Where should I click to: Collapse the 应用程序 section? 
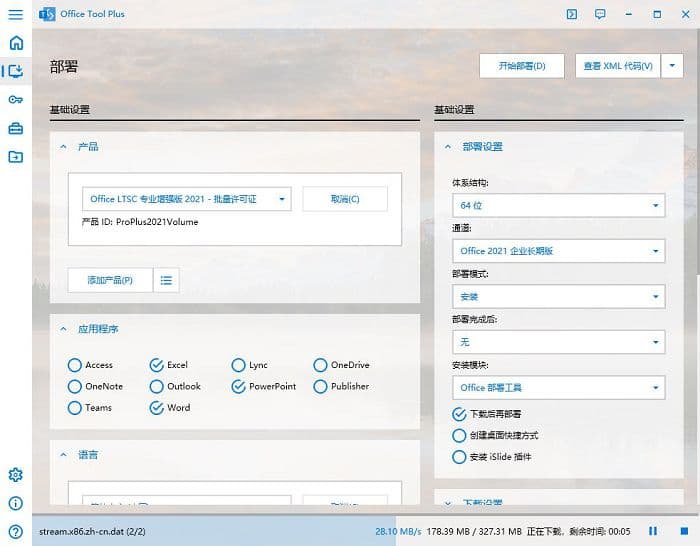click(63, 329)
